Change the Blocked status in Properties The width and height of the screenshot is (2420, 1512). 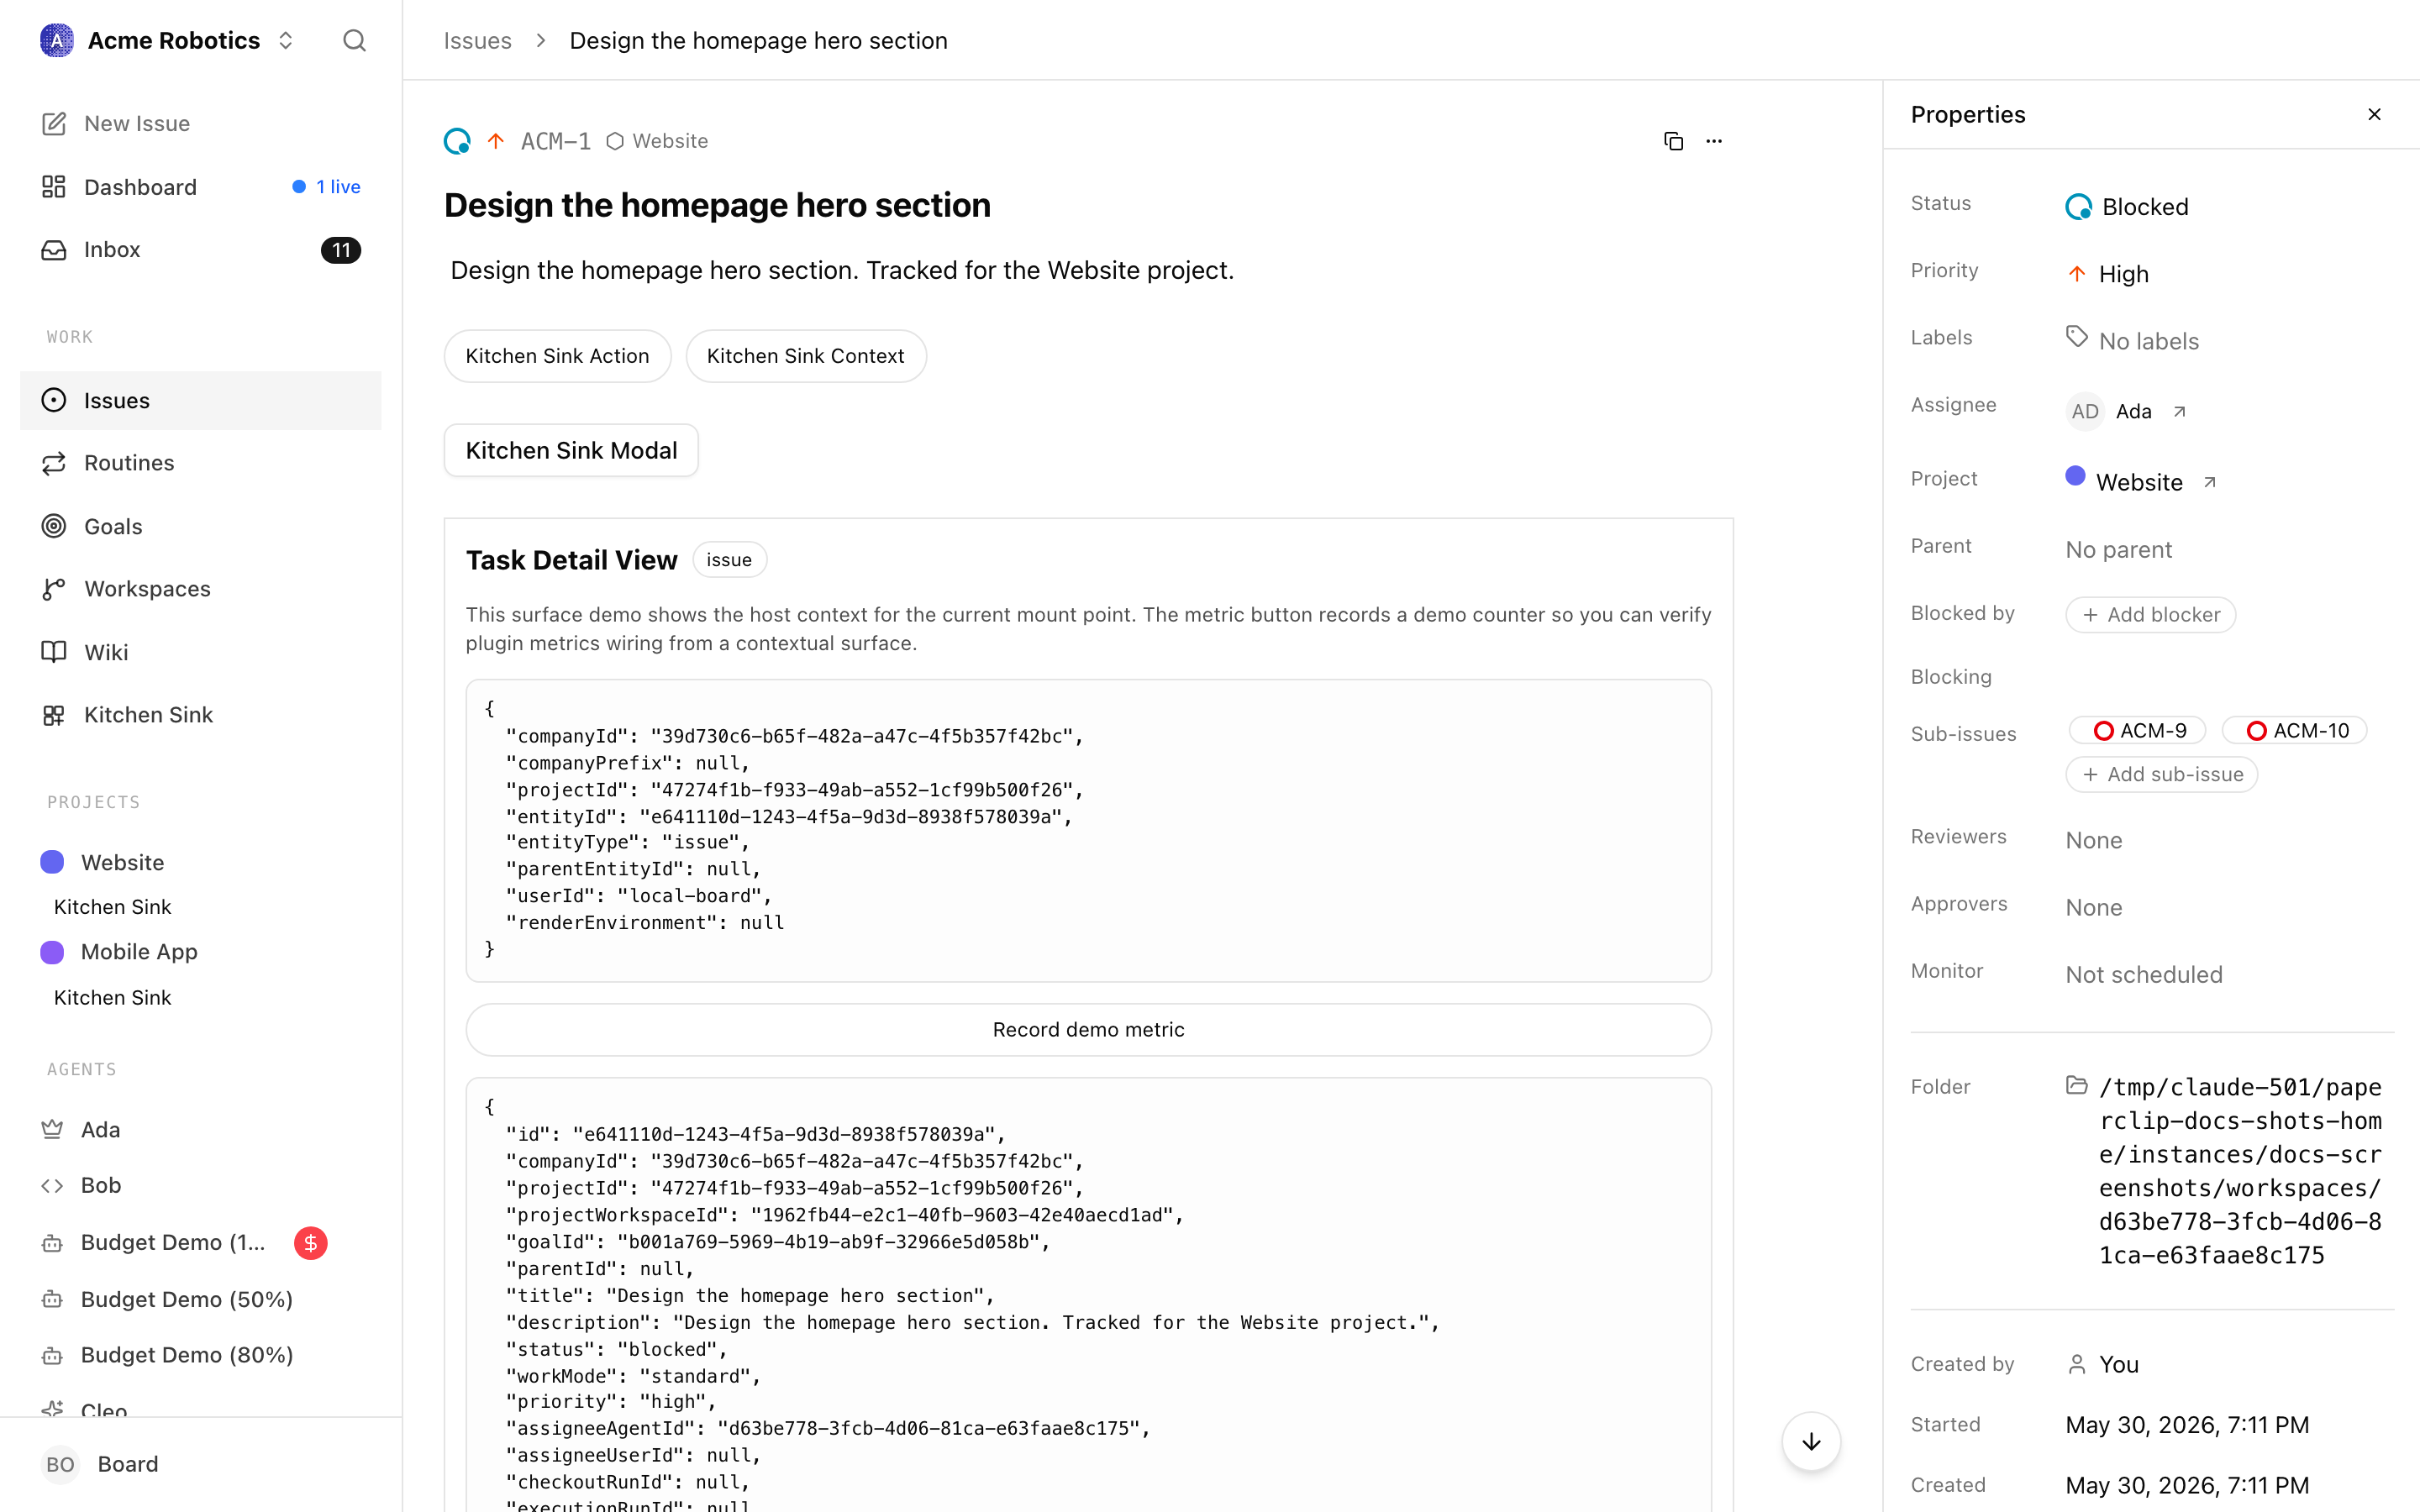(2128, 207)
